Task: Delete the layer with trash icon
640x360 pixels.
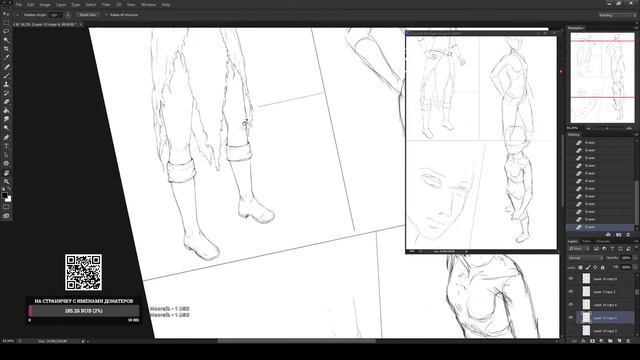Action: coord(628,341)
